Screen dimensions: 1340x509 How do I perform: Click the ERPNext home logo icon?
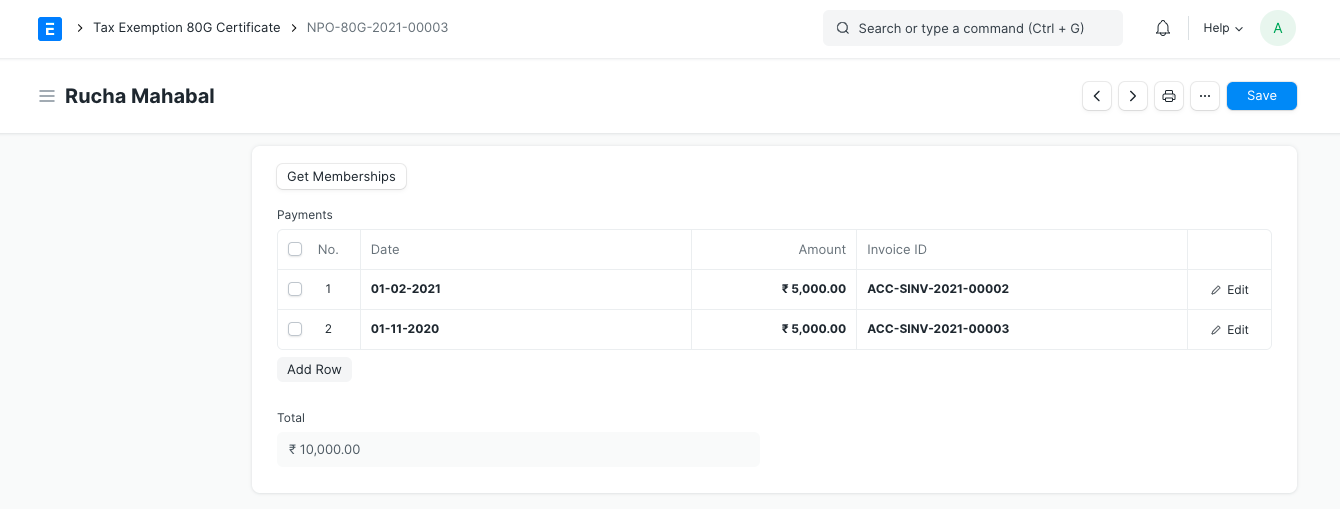(x=50, y=28)
